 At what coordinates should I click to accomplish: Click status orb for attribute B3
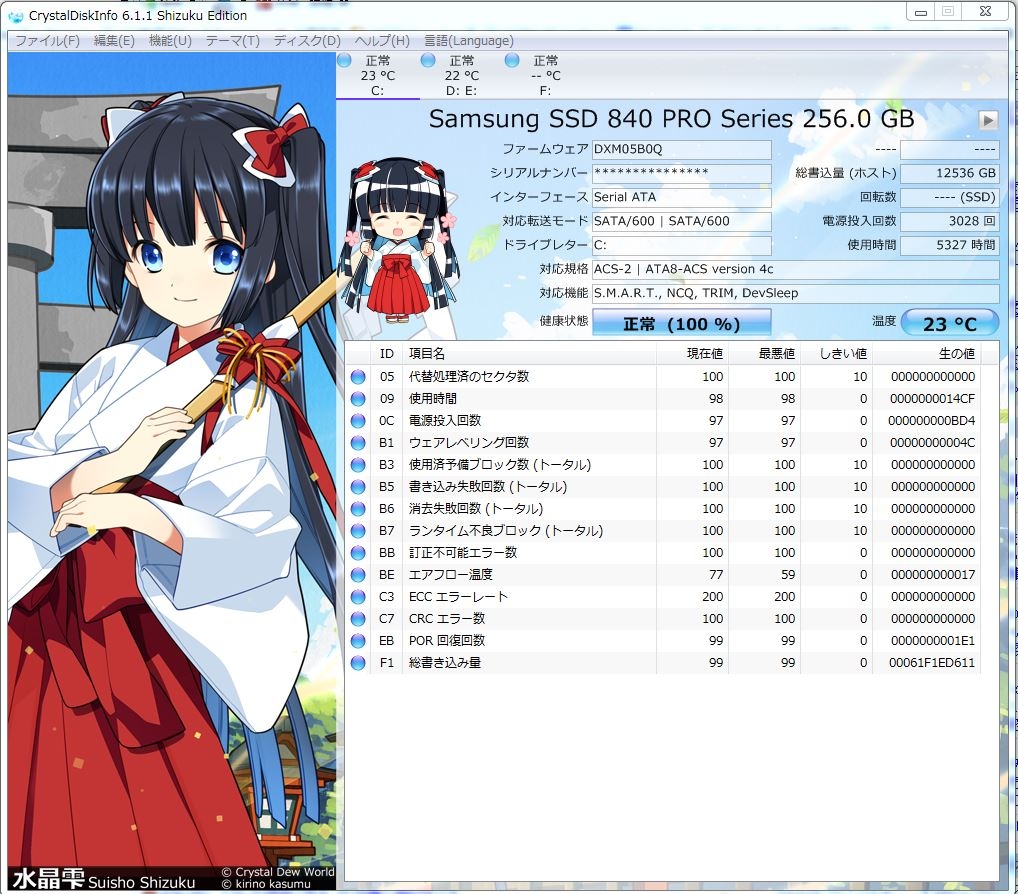[x=358, y=465]
